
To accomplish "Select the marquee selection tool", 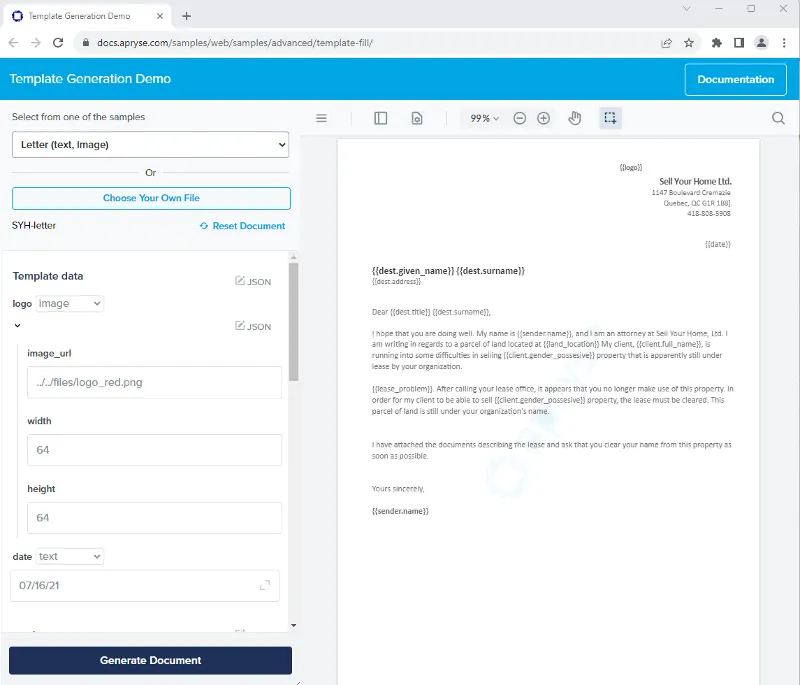I will (x=610, y=118).
